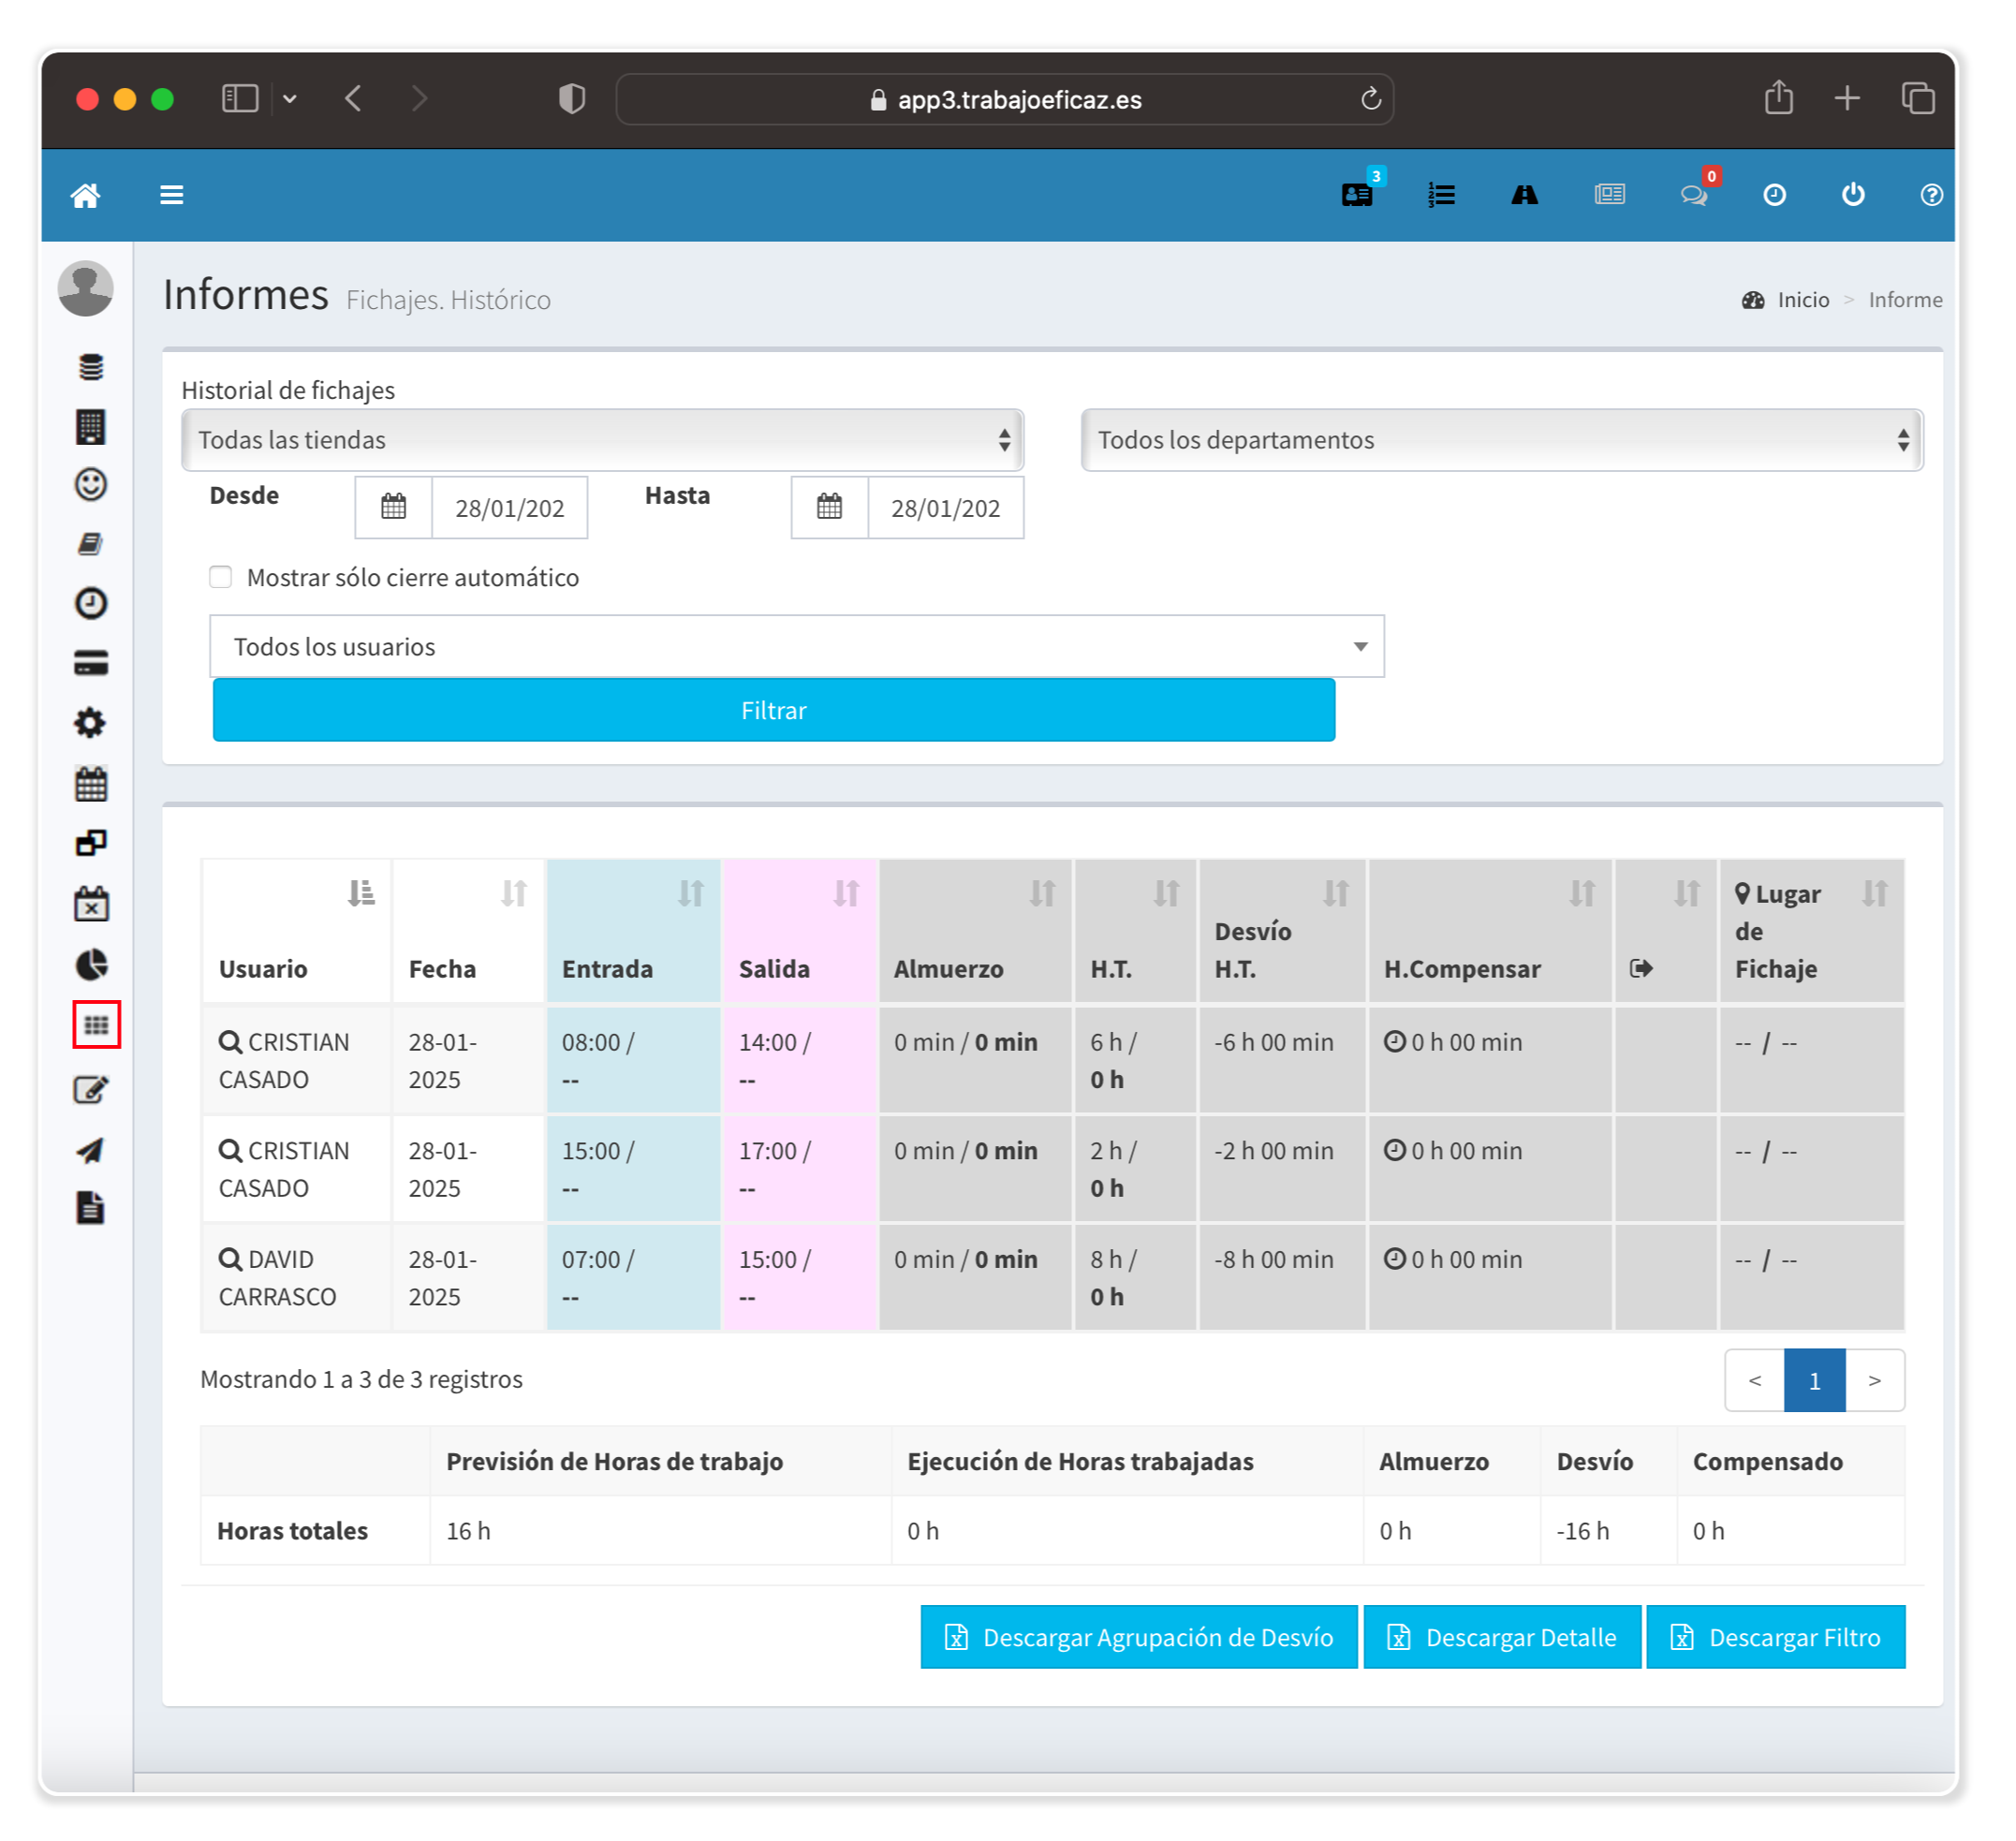Open the paper plane sidebar icon
This screenshot has width=2016, height=1841.
[91, 1150]
